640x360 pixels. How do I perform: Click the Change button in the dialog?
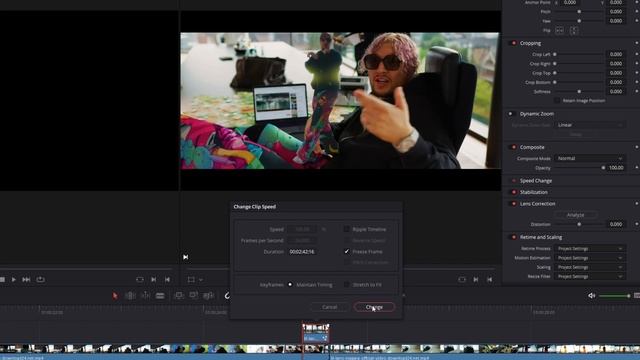coord(374,307)
